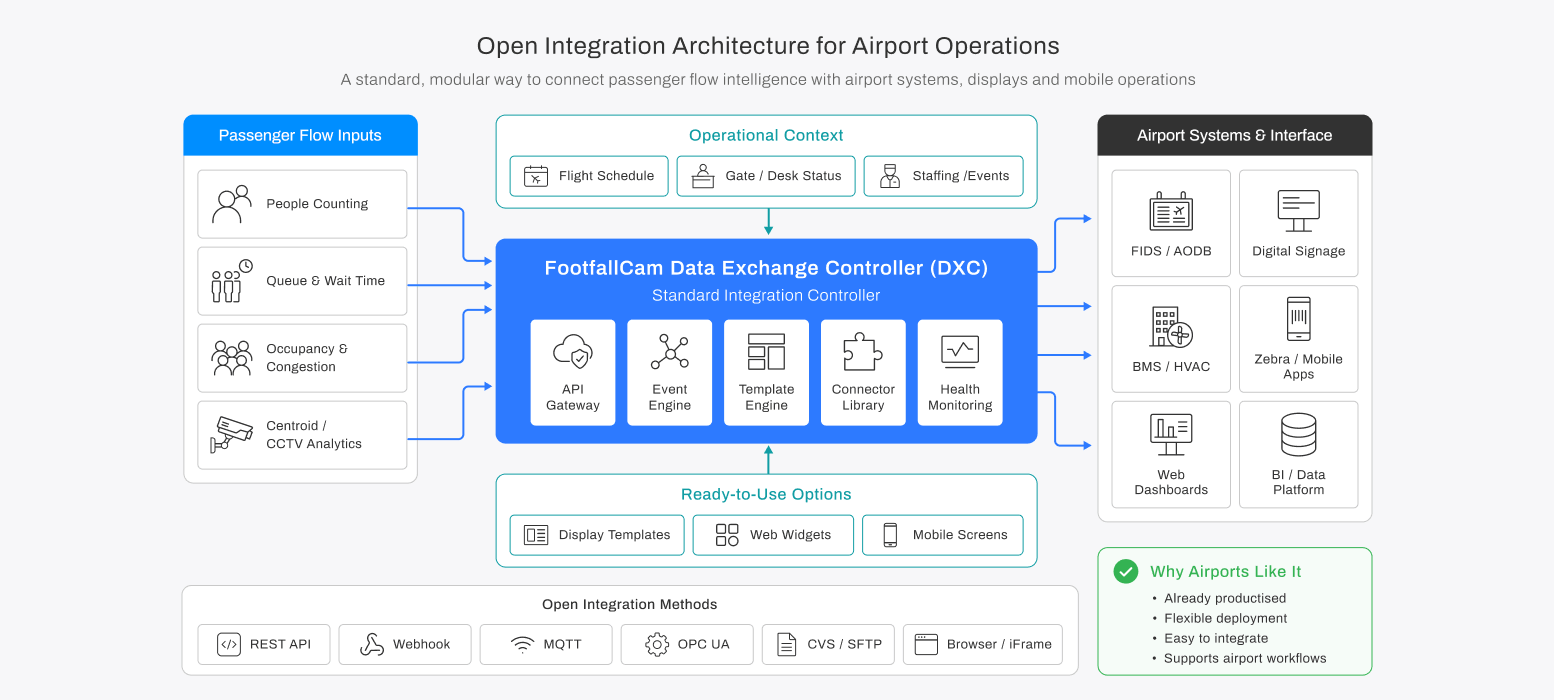Click the MQTT label text

[x=563, y=645]
